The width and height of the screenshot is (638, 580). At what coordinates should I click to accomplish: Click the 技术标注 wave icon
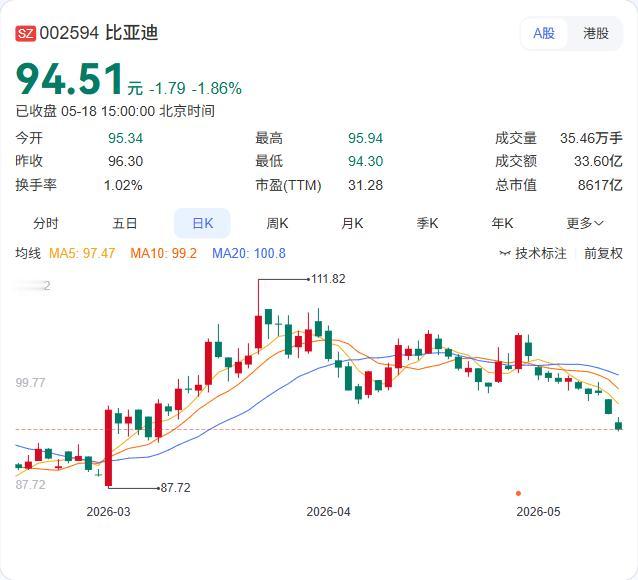505,254
